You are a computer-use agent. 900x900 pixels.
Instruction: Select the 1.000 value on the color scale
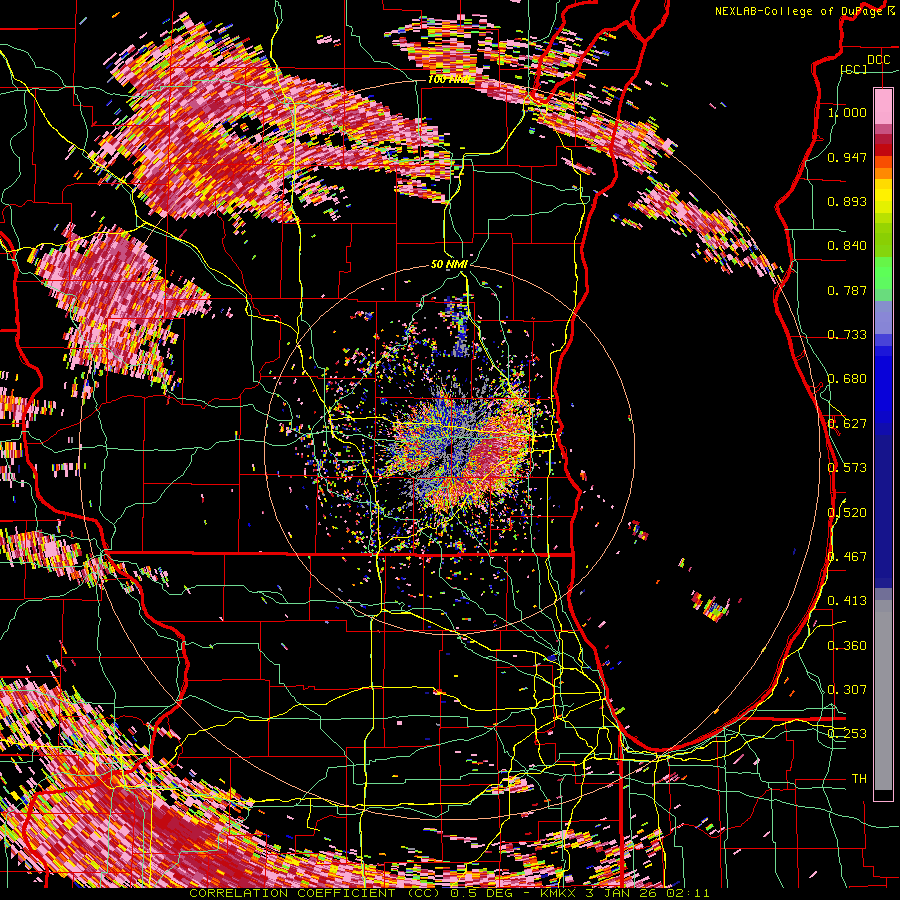coord(847,112)
